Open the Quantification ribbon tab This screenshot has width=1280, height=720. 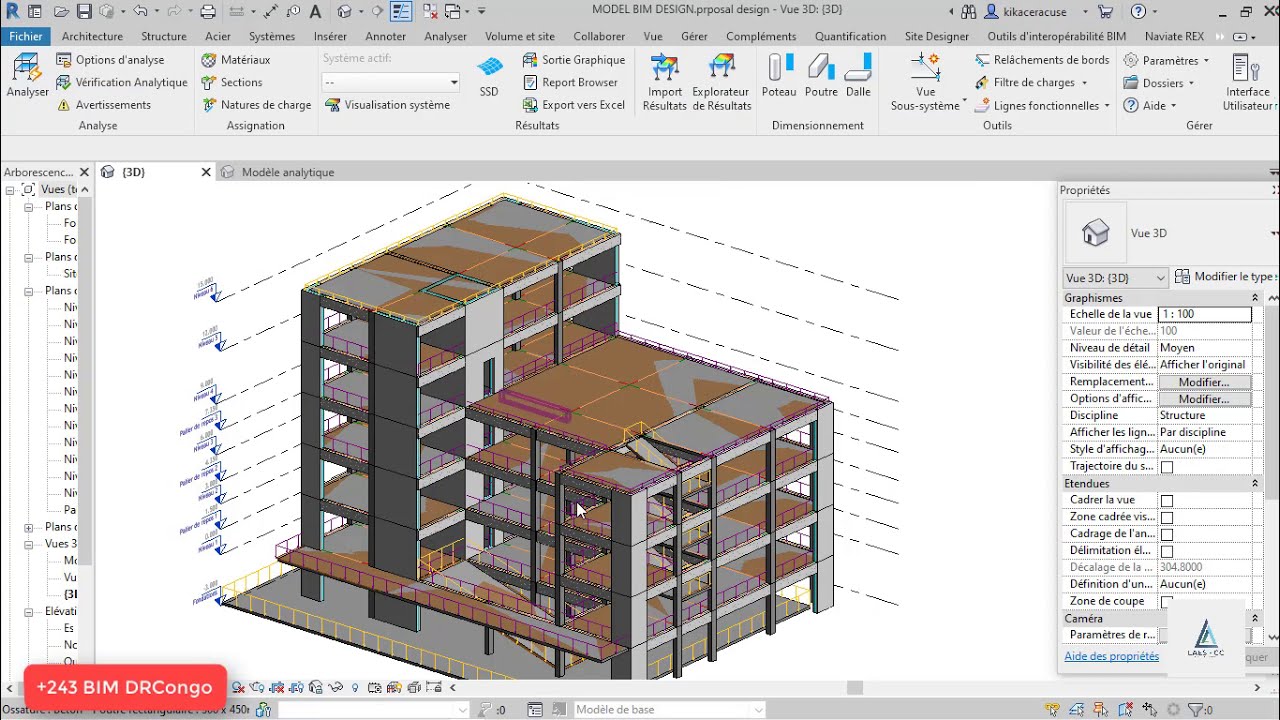[x=850, y=36]
